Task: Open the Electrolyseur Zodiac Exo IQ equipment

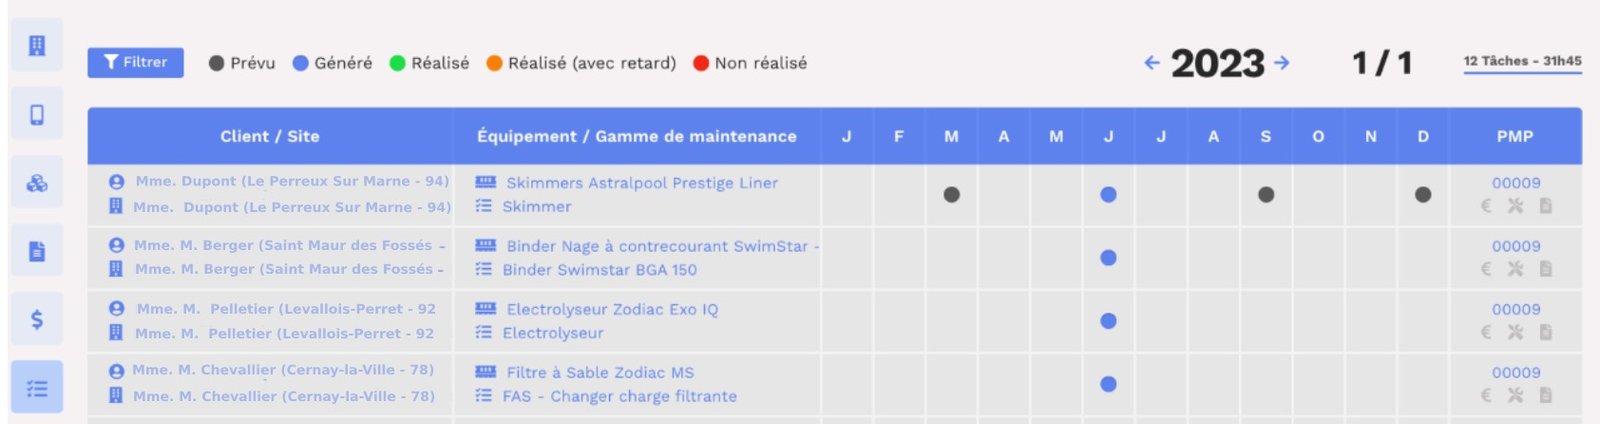Action: coord(612,309)
